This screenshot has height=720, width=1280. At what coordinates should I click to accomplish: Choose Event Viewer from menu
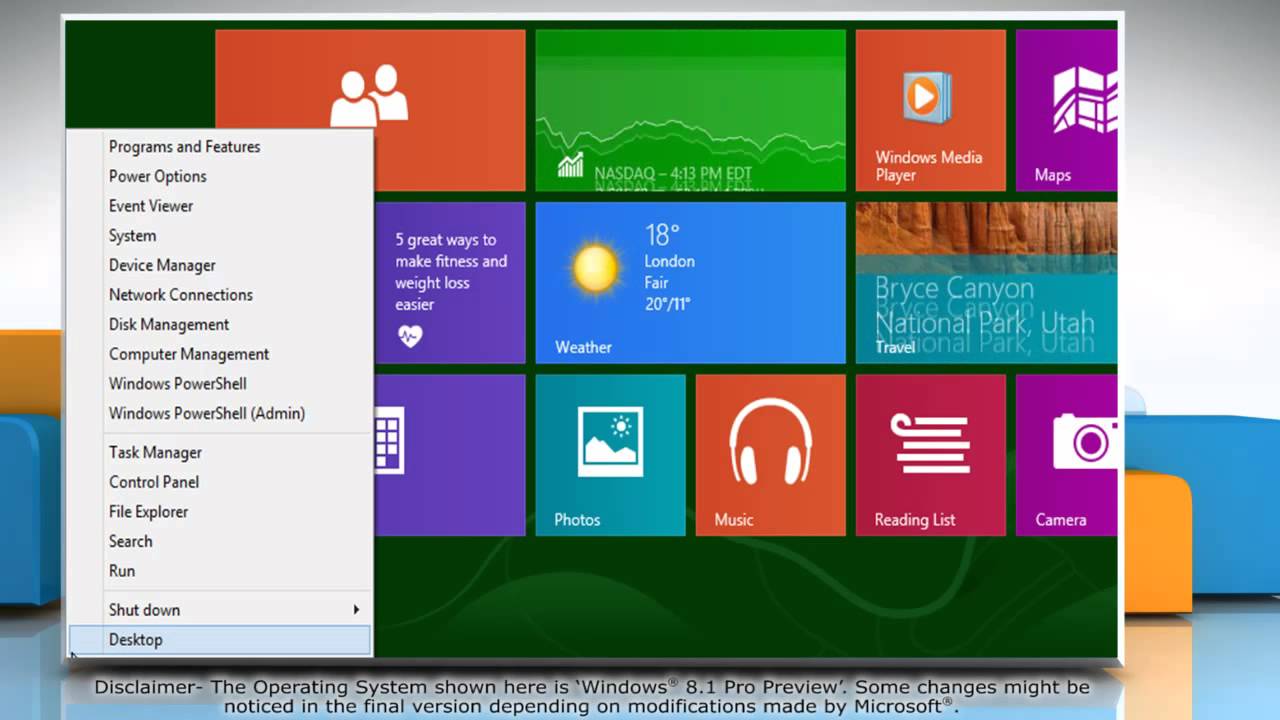[x=150, y=206]
